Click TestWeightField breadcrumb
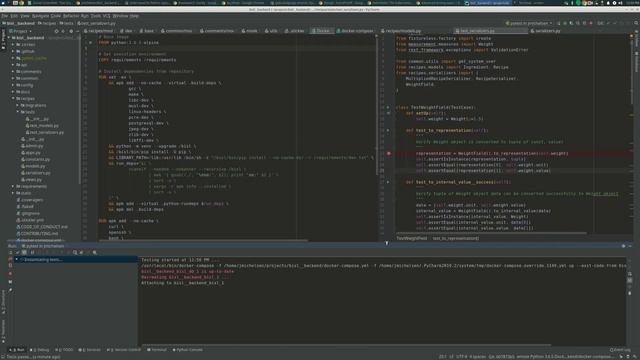This screenshot has height=360, width=640. coord(411,238)
